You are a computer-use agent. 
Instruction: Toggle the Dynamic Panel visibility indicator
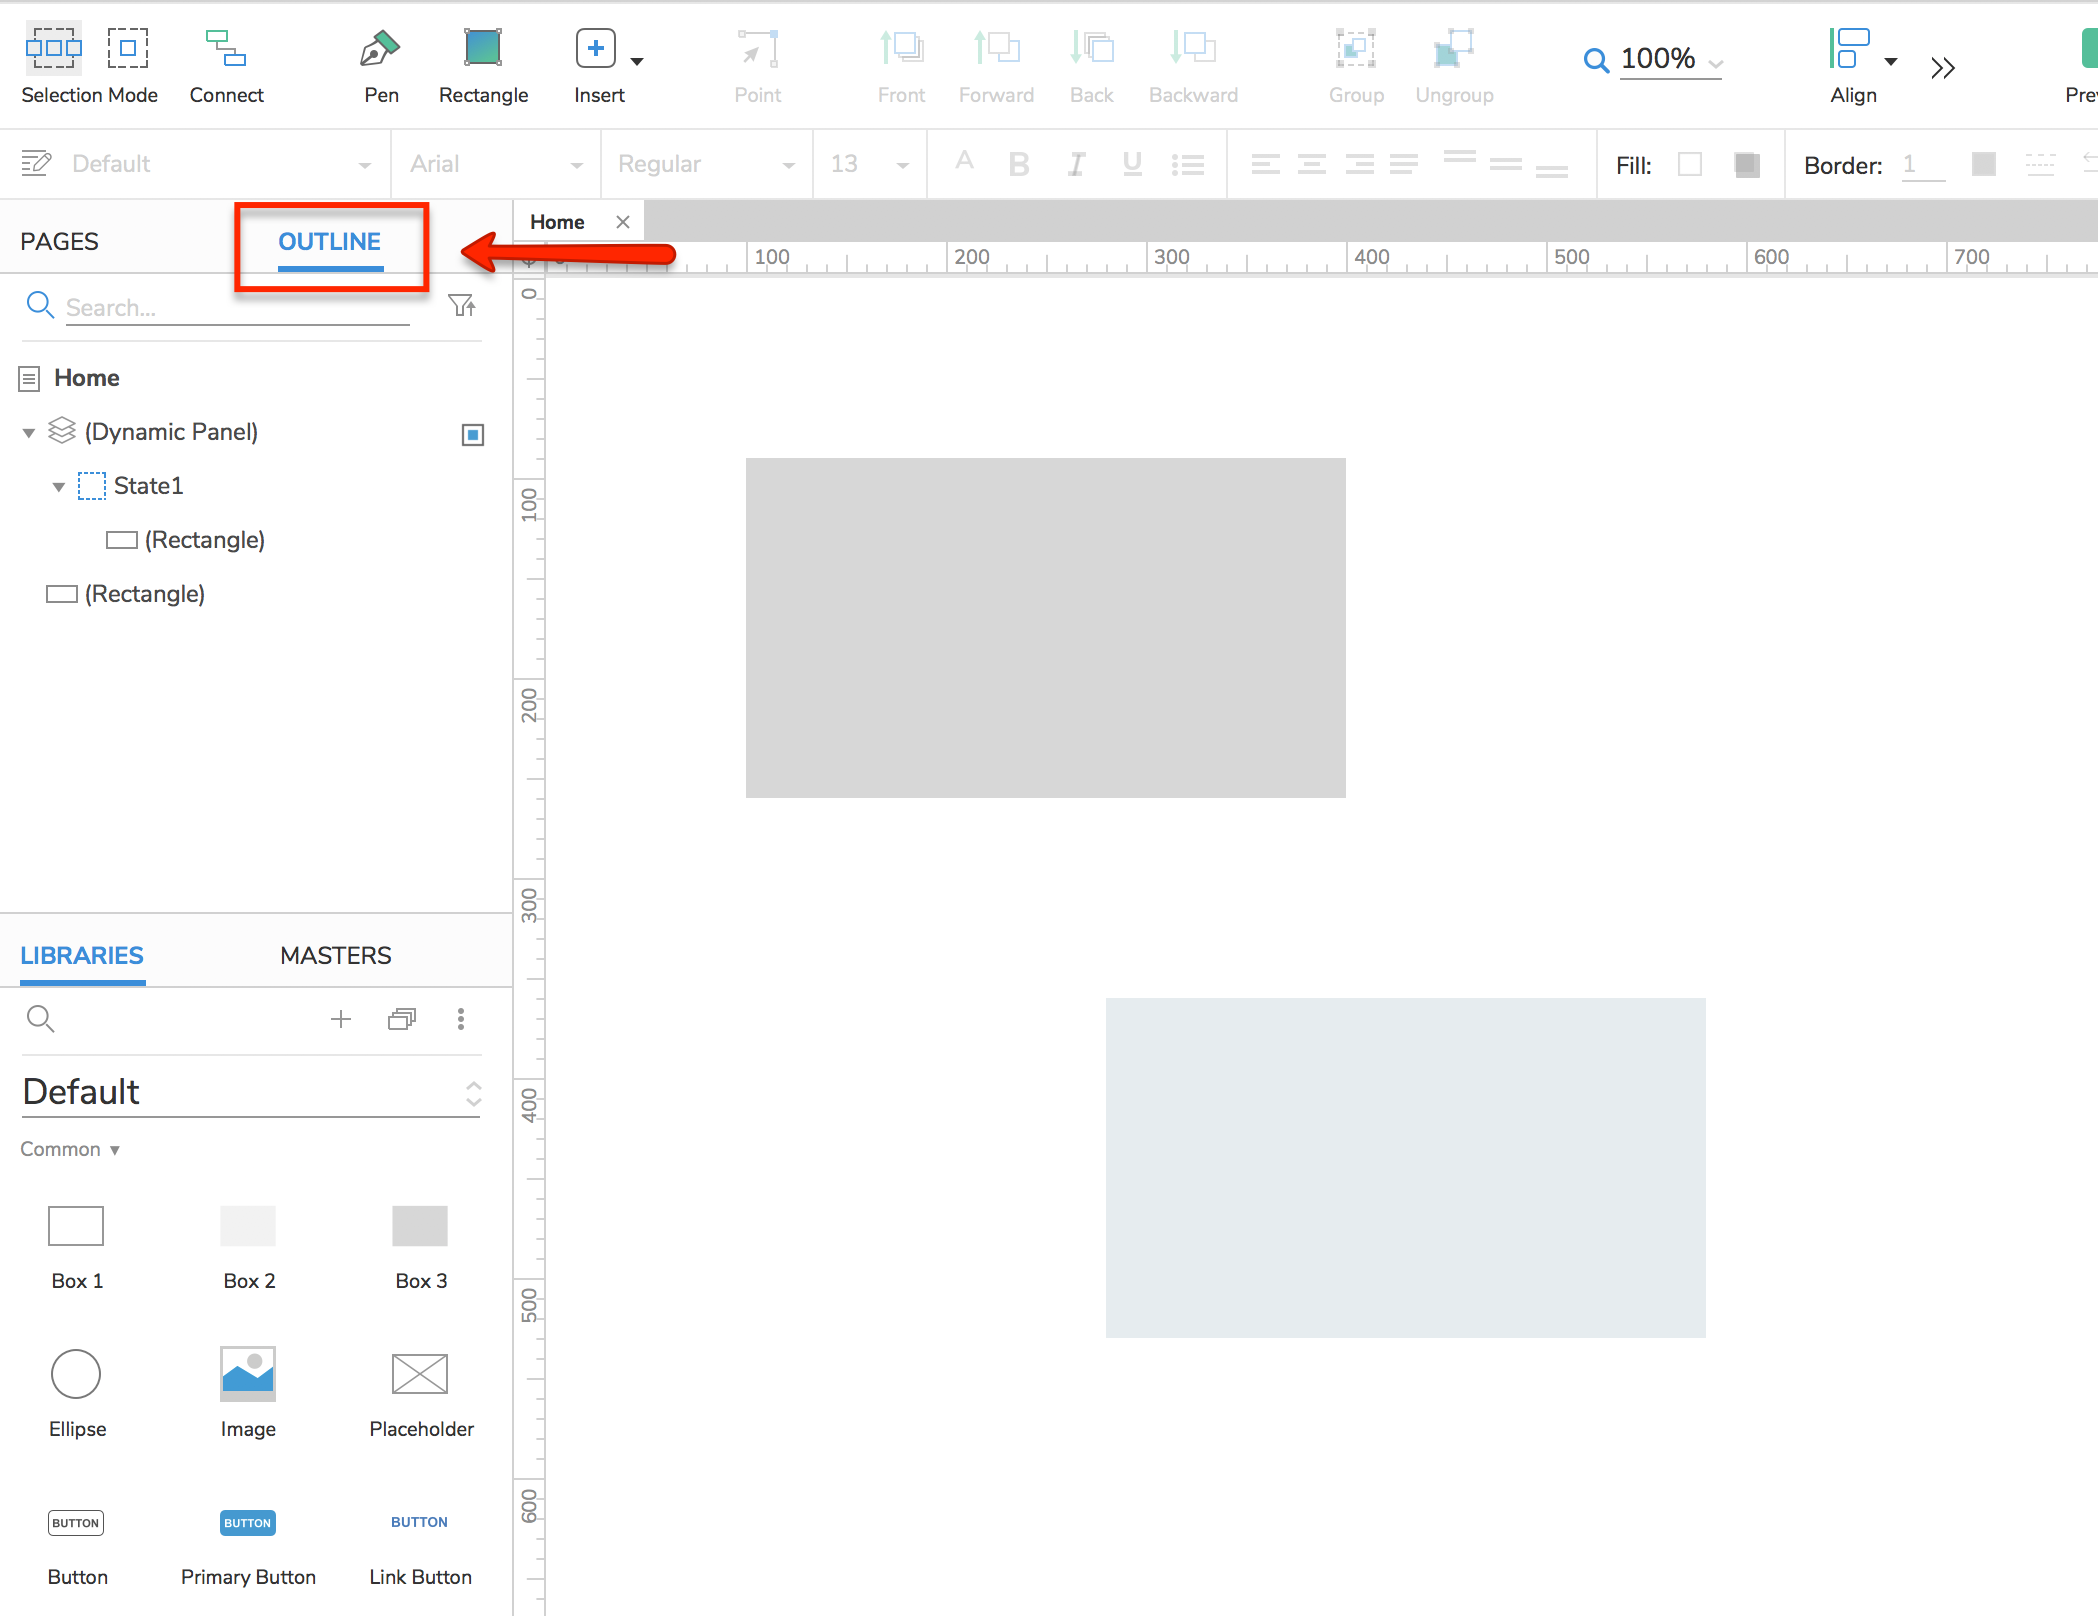pos(472,434)
